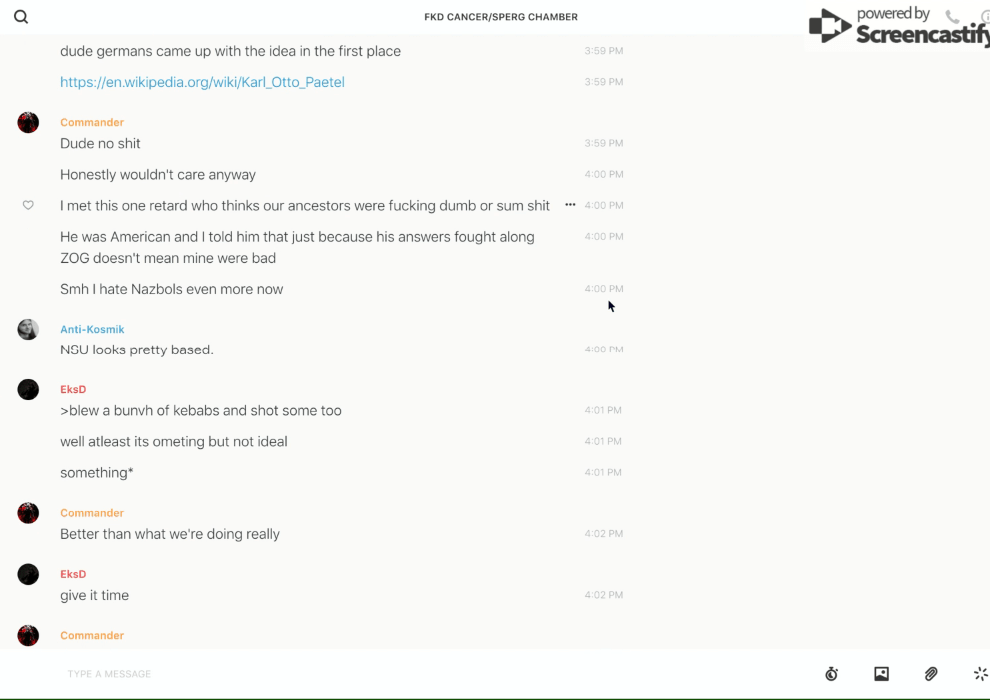This screenshot has height=700, width=990.
Task: Click EksD's avatar beside "give it time"
Action: tap(28, 574)
